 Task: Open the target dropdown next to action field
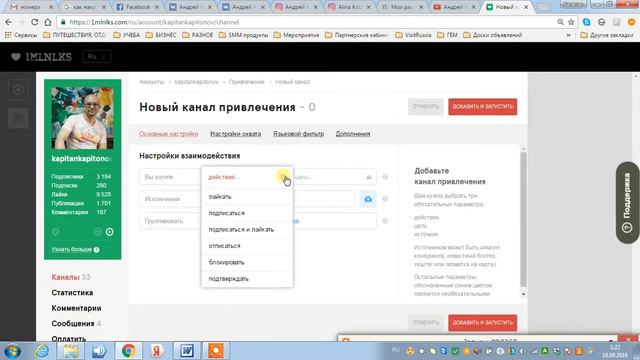pos(335,177)
